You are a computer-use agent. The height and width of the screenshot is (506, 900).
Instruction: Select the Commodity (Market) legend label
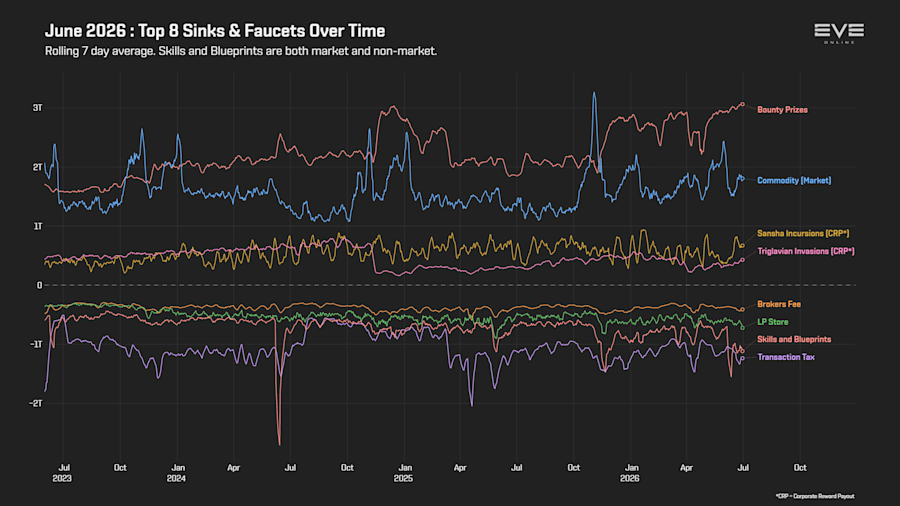pyautogui.click(x=794, y=181)
